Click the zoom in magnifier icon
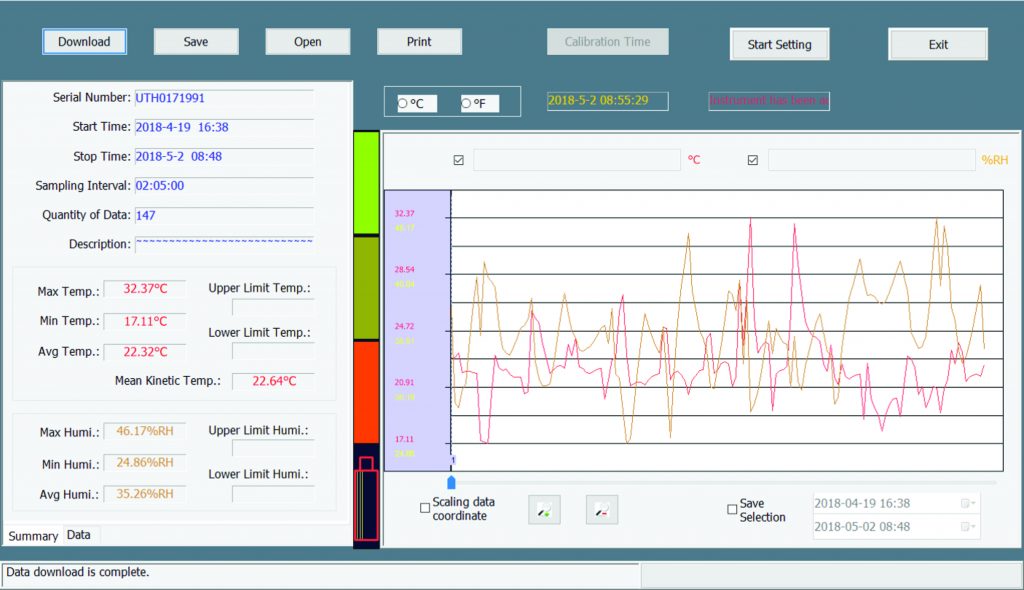This screenshot has width=1024, height=590. click(x=544, y=510)
